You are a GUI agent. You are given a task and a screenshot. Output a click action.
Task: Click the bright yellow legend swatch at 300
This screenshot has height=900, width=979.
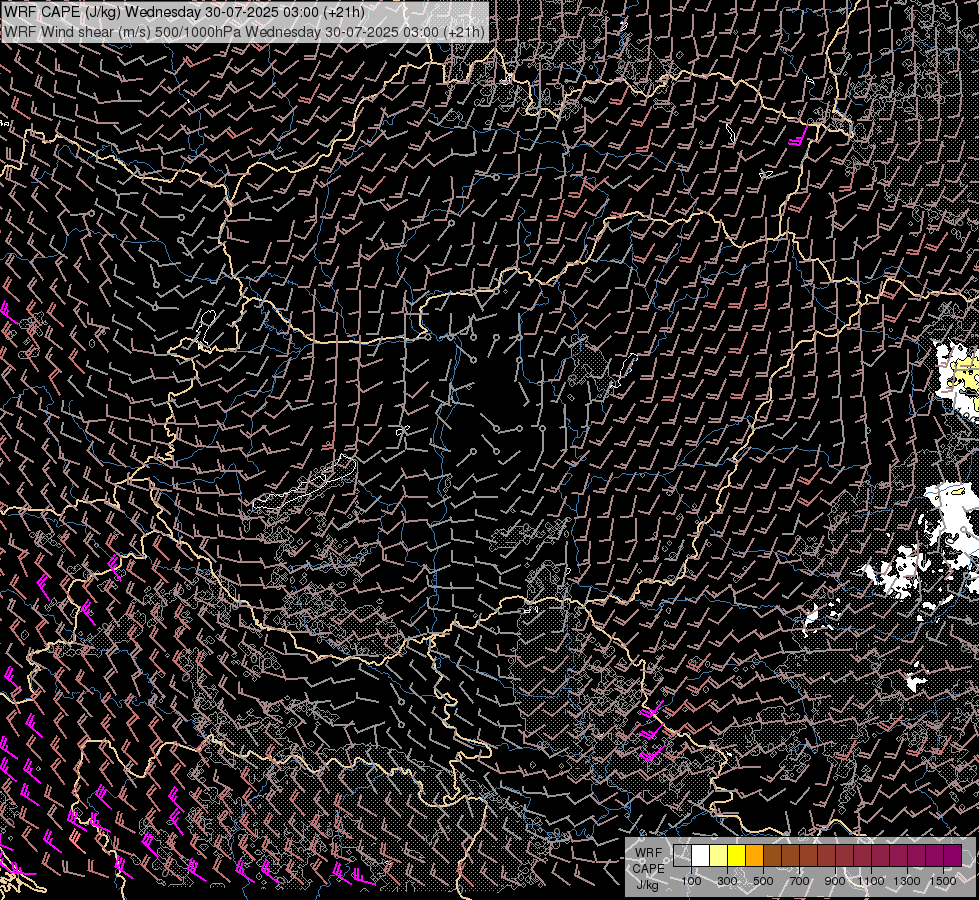pos(737,856)
